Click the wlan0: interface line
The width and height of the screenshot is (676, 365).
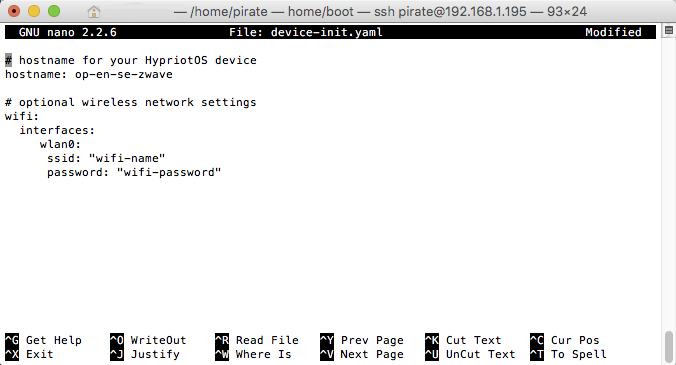(60, 144)
